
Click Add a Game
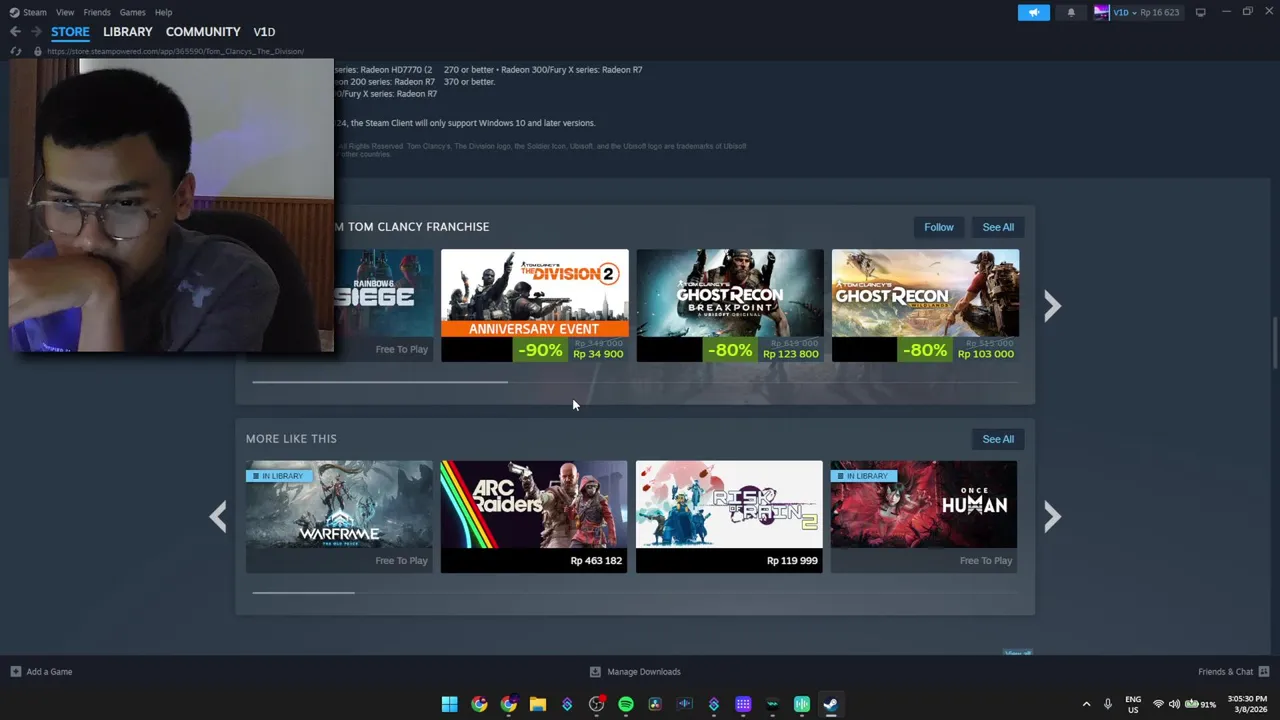click(41, 672)
